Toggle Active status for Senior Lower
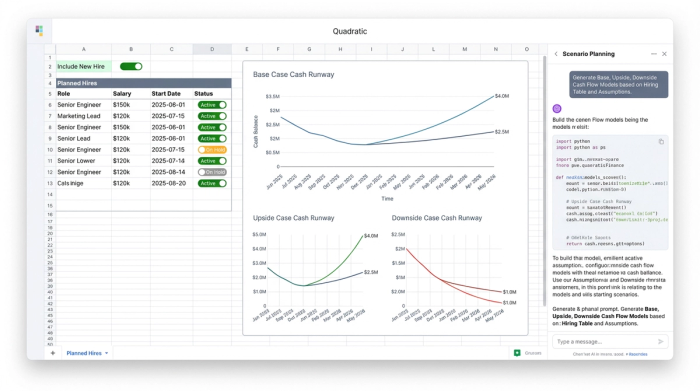Image resolution: width=700 pixels, height=391 pixels. point(212,161)
